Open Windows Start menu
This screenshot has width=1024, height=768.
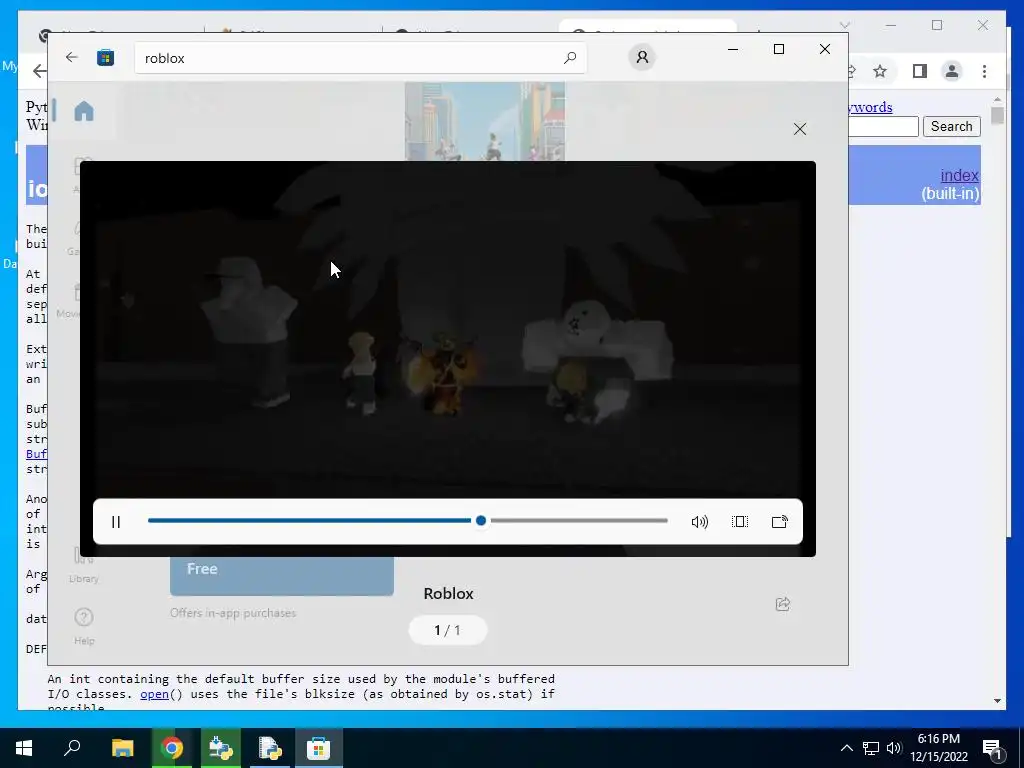pos(24,748)
